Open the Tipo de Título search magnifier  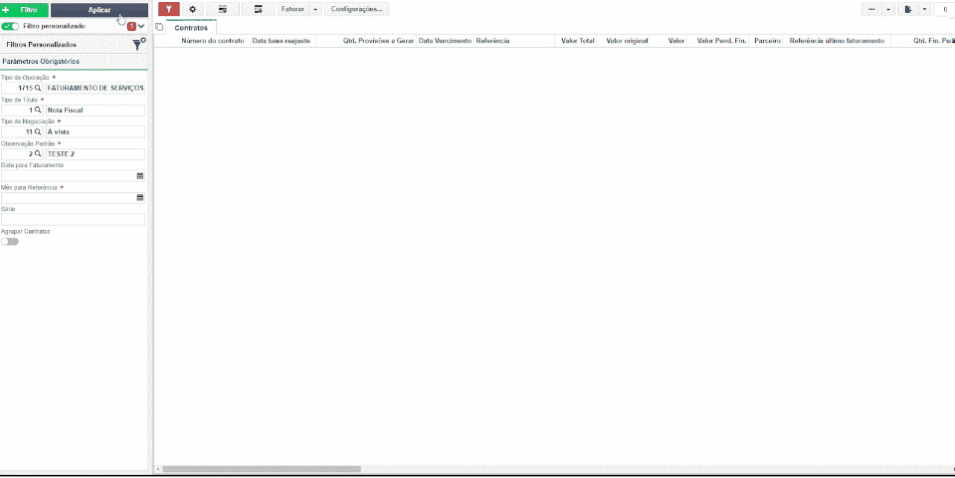tap(38, 110)
